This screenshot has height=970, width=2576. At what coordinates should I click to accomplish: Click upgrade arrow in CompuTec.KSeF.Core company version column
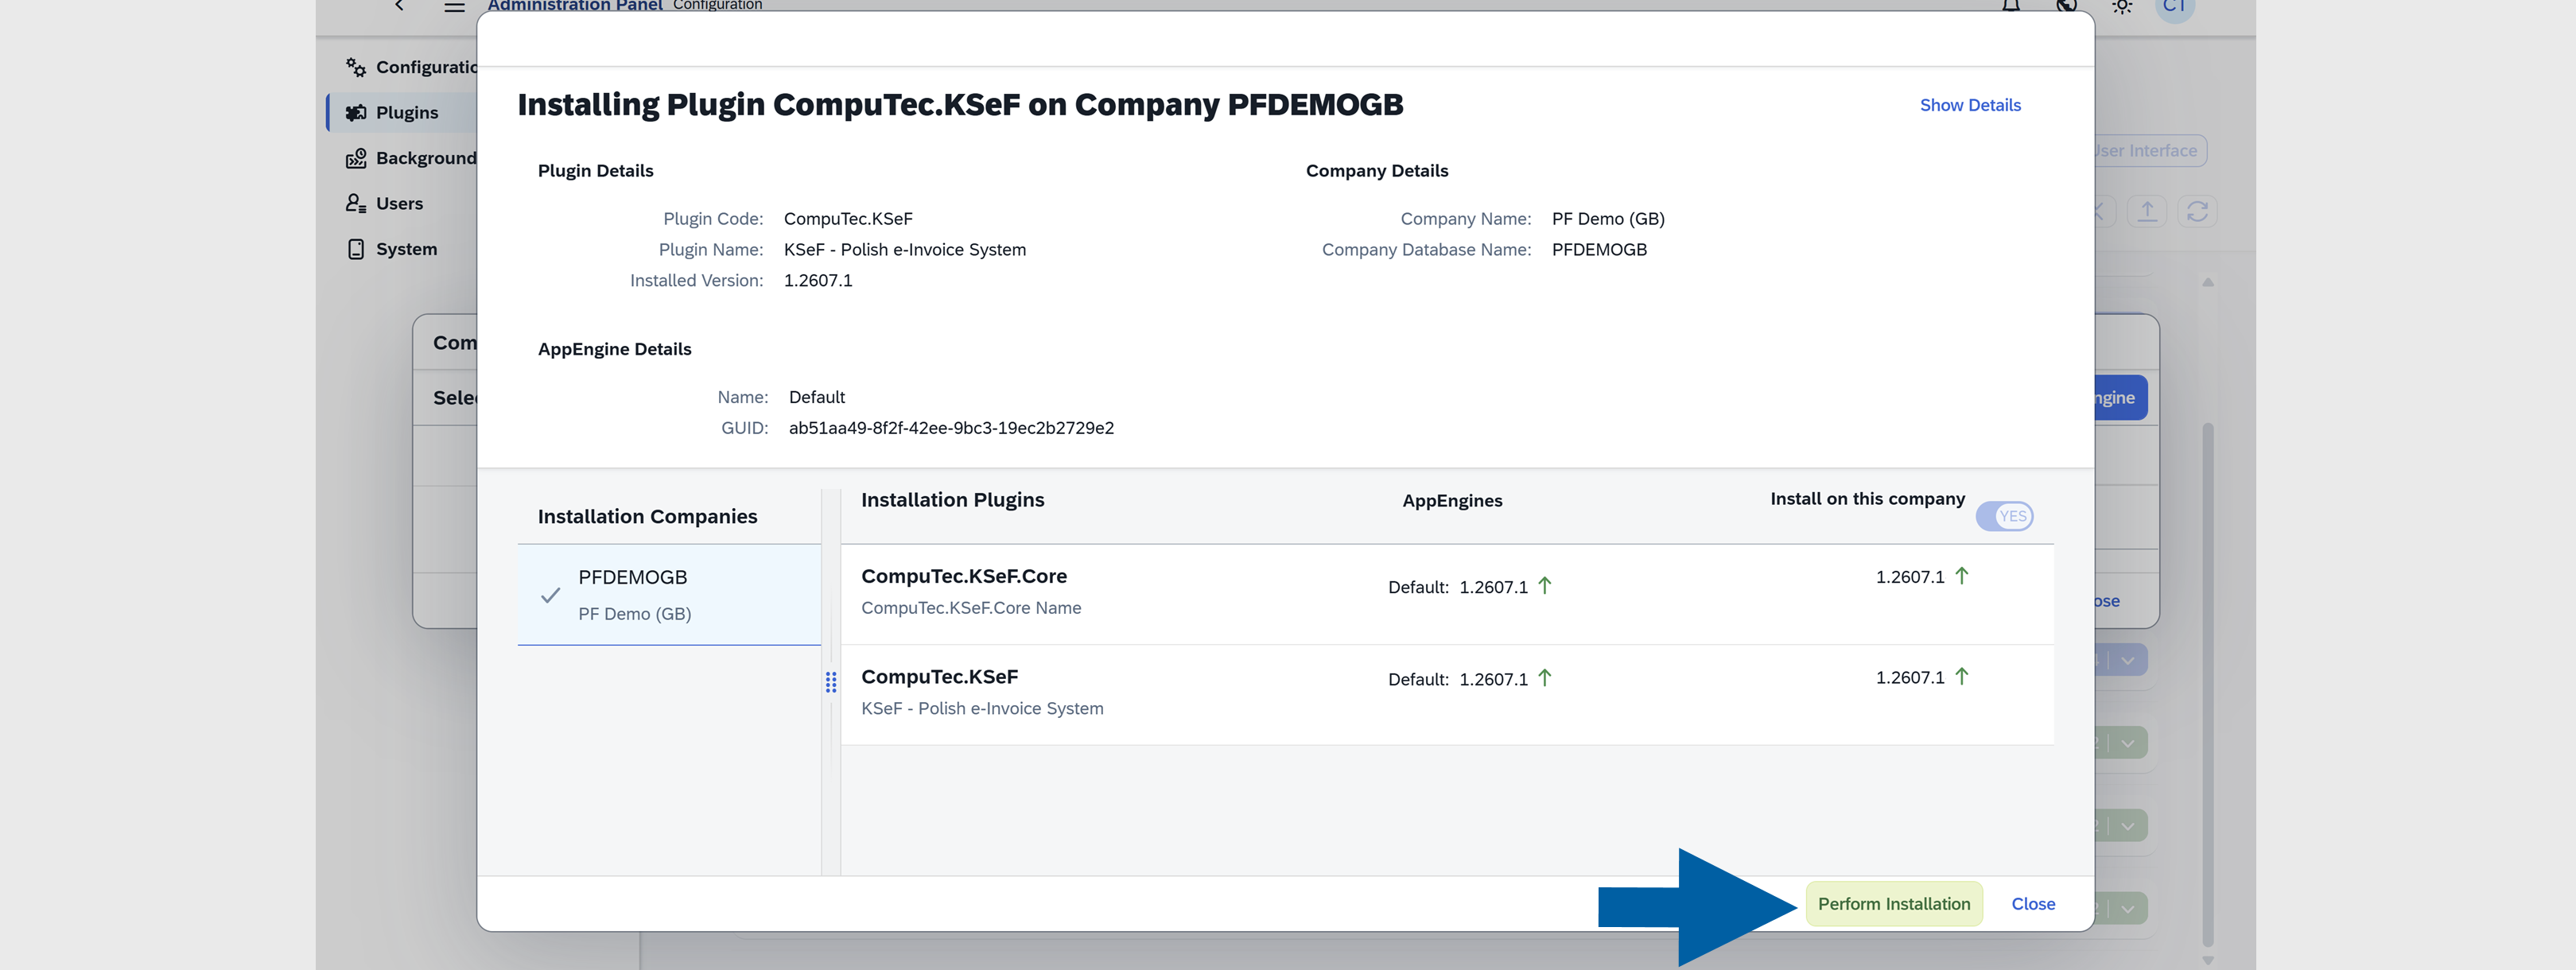(1962, 576)
